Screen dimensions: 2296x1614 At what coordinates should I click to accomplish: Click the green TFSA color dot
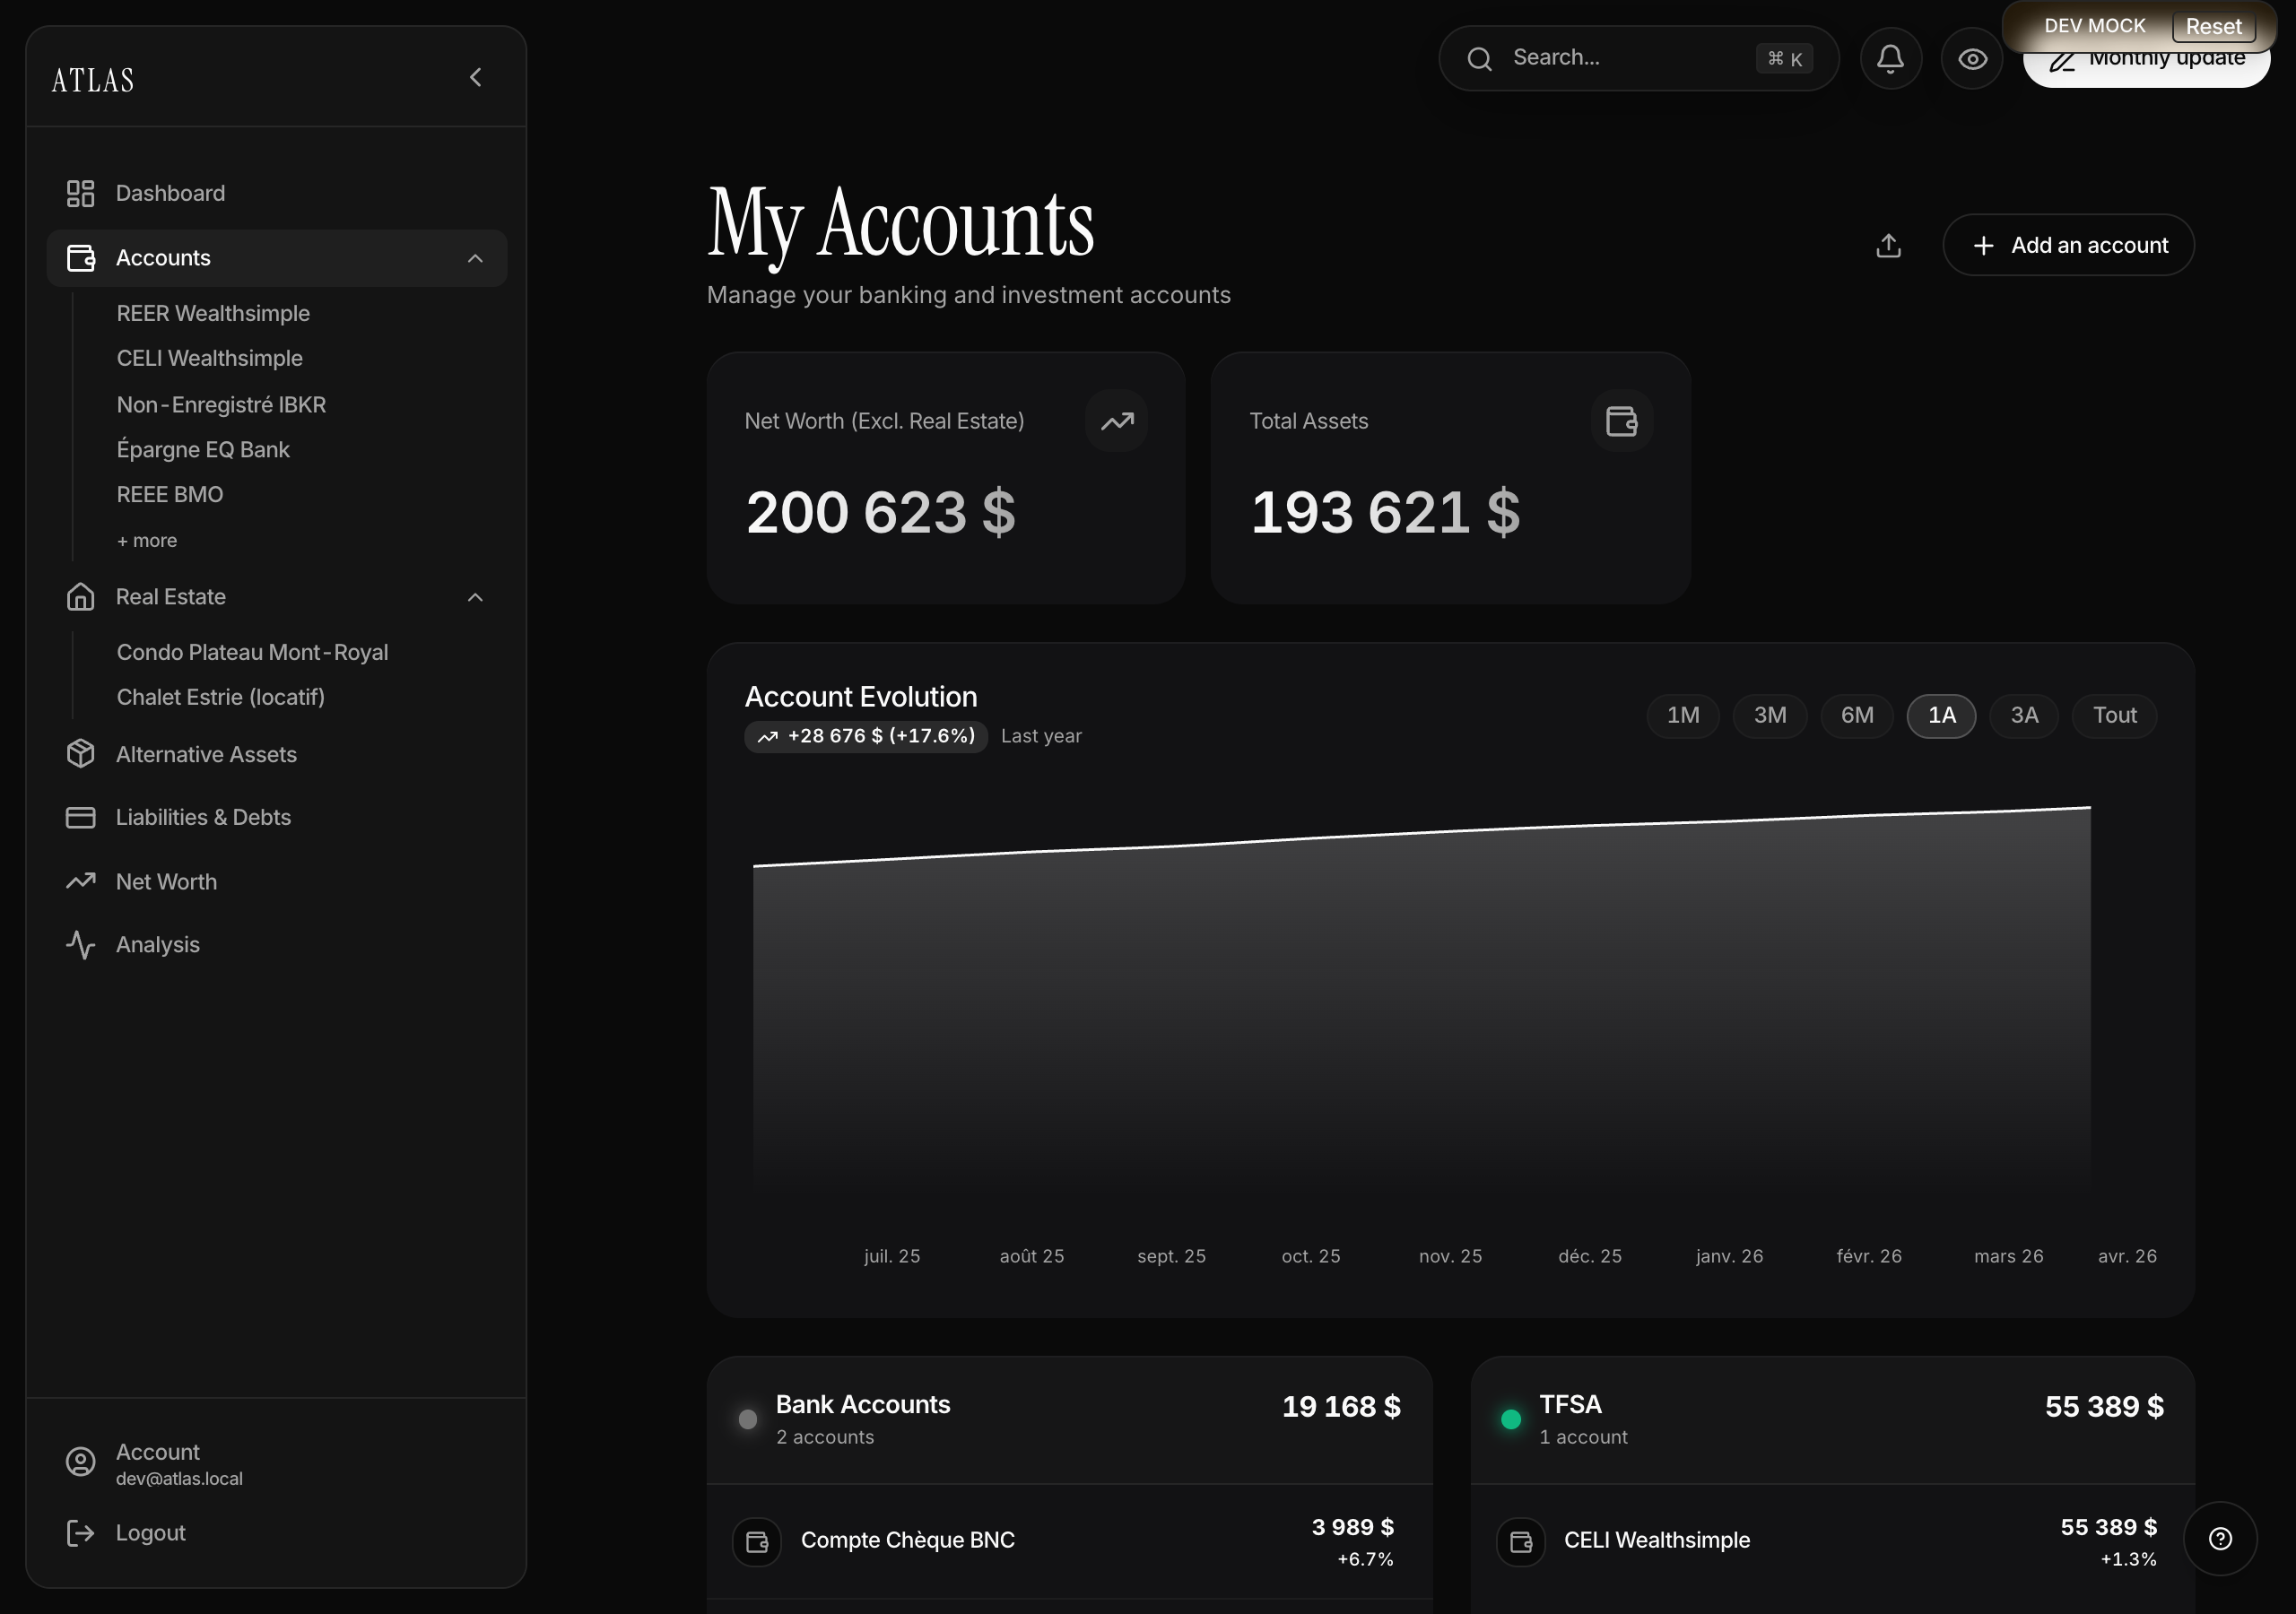click(1511, 1419)
